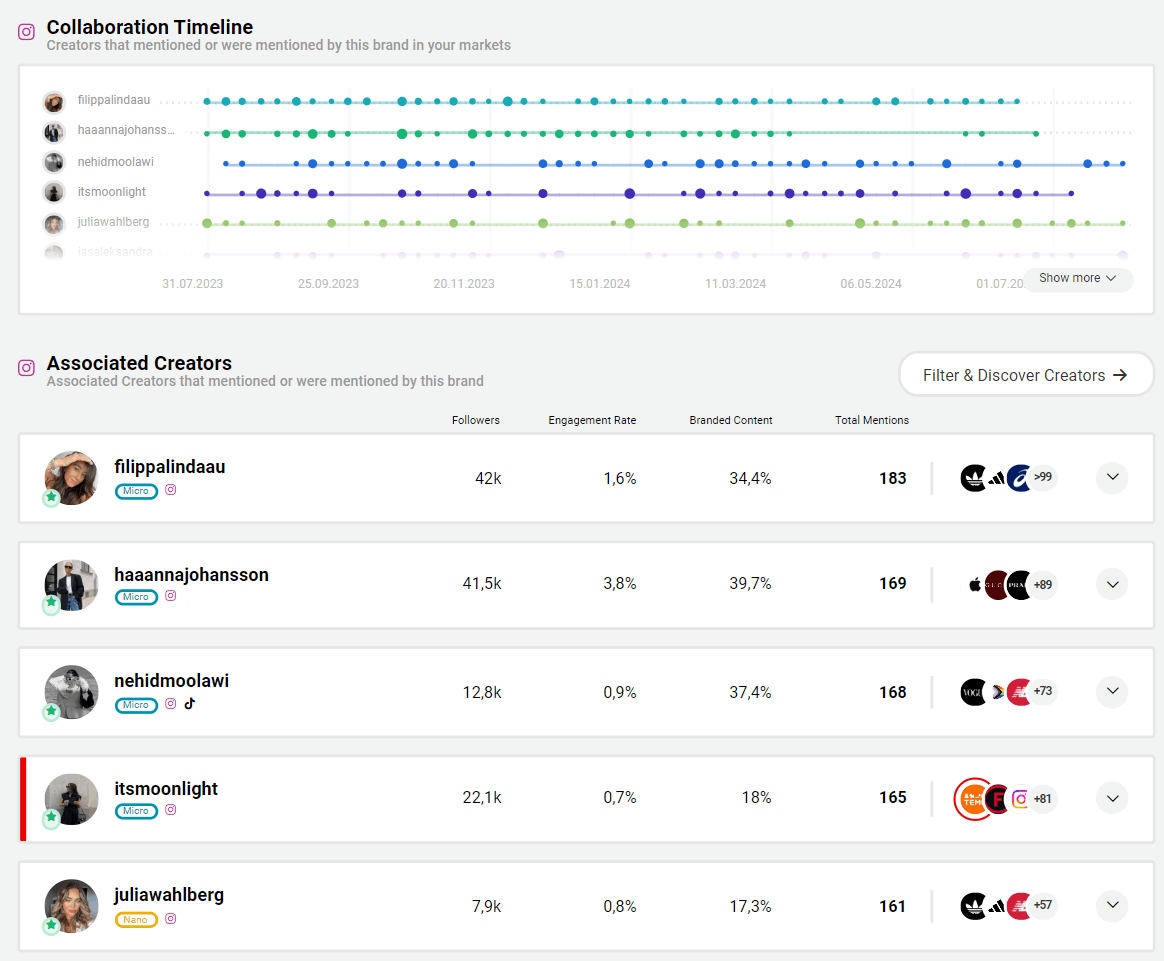
Task: Open the Show more dropdown in timeline
Action: (x=1077, y=279)
